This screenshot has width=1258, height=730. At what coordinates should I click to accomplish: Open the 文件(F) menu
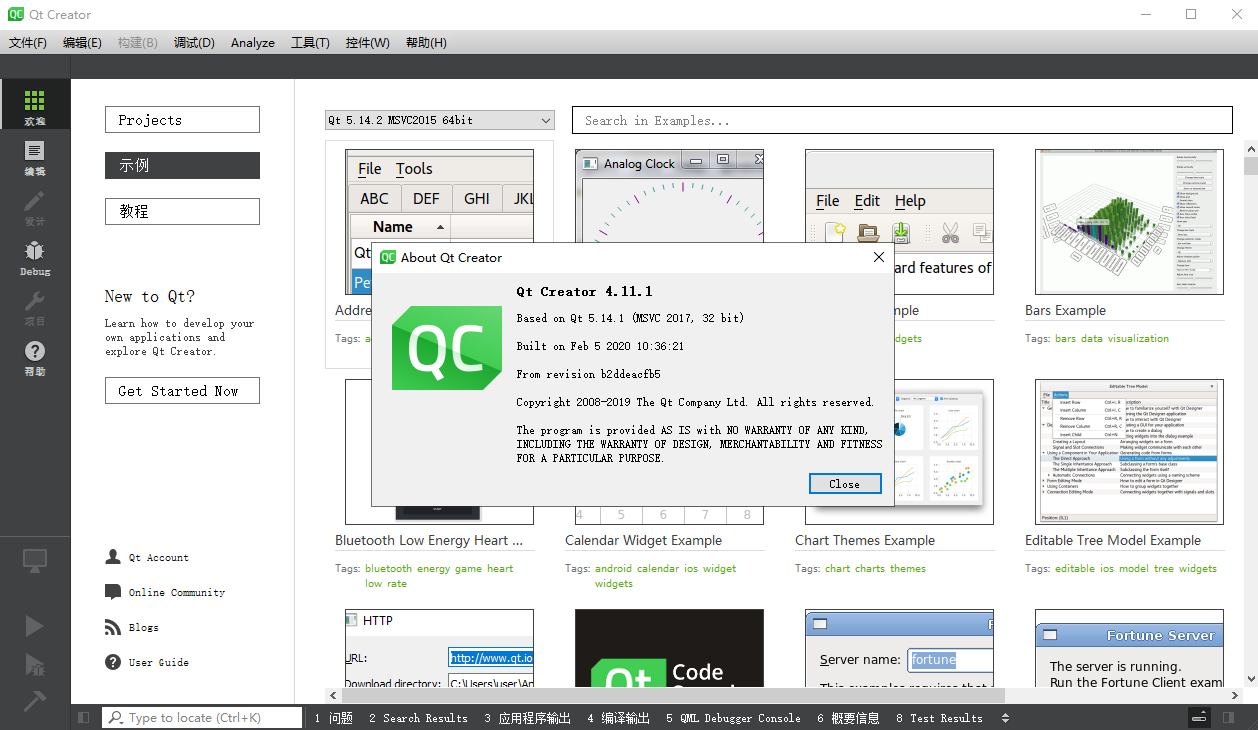[x=28, y=43]
